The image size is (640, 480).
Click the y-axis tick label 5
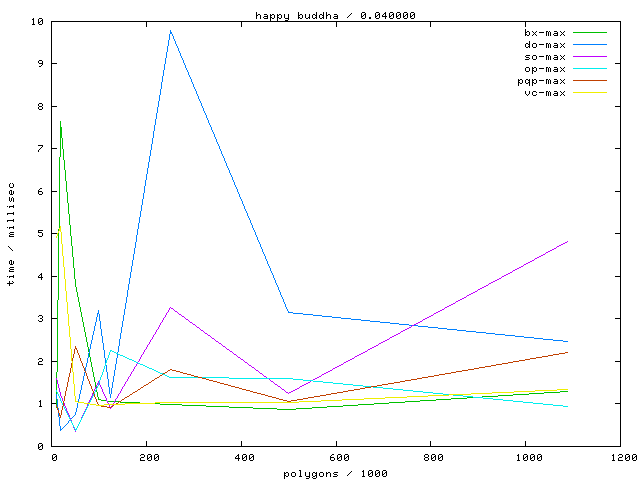[40, 234]
